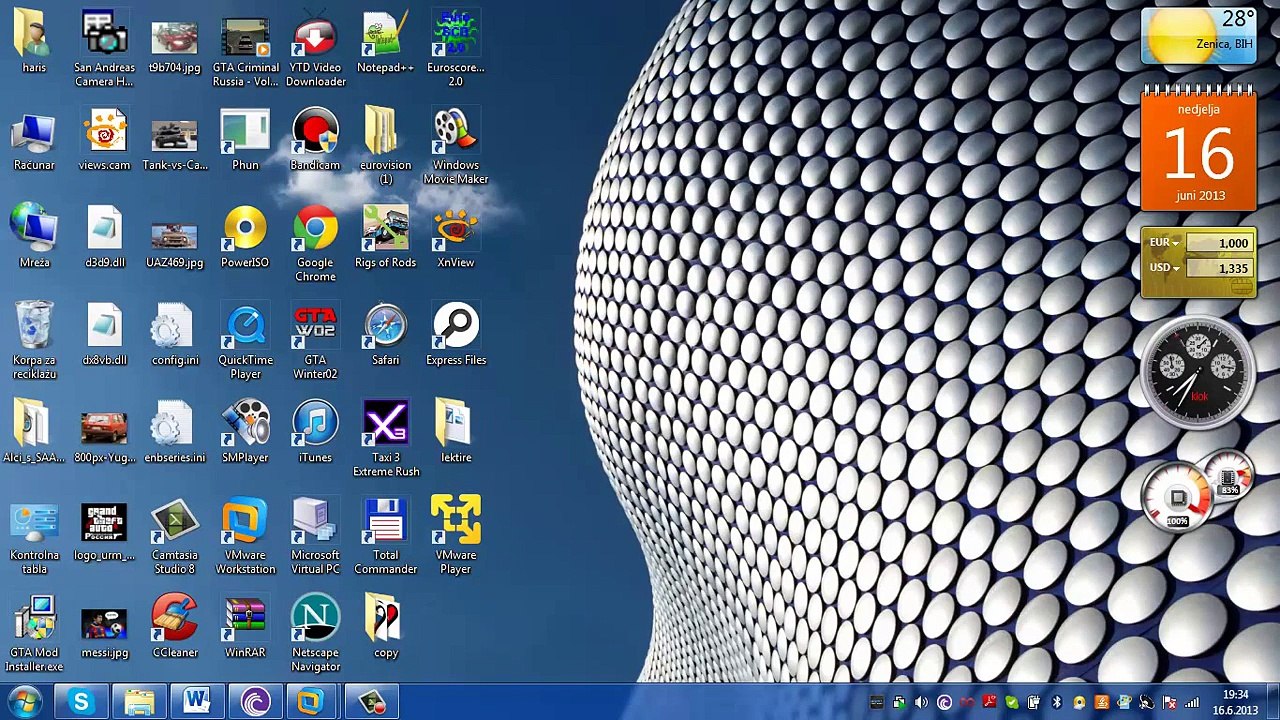Image resolution: width=1280 pixels, height=720 pixels.
Task: Open the taskbar clock showing 19:34
Action: [x=1236, y=702]
